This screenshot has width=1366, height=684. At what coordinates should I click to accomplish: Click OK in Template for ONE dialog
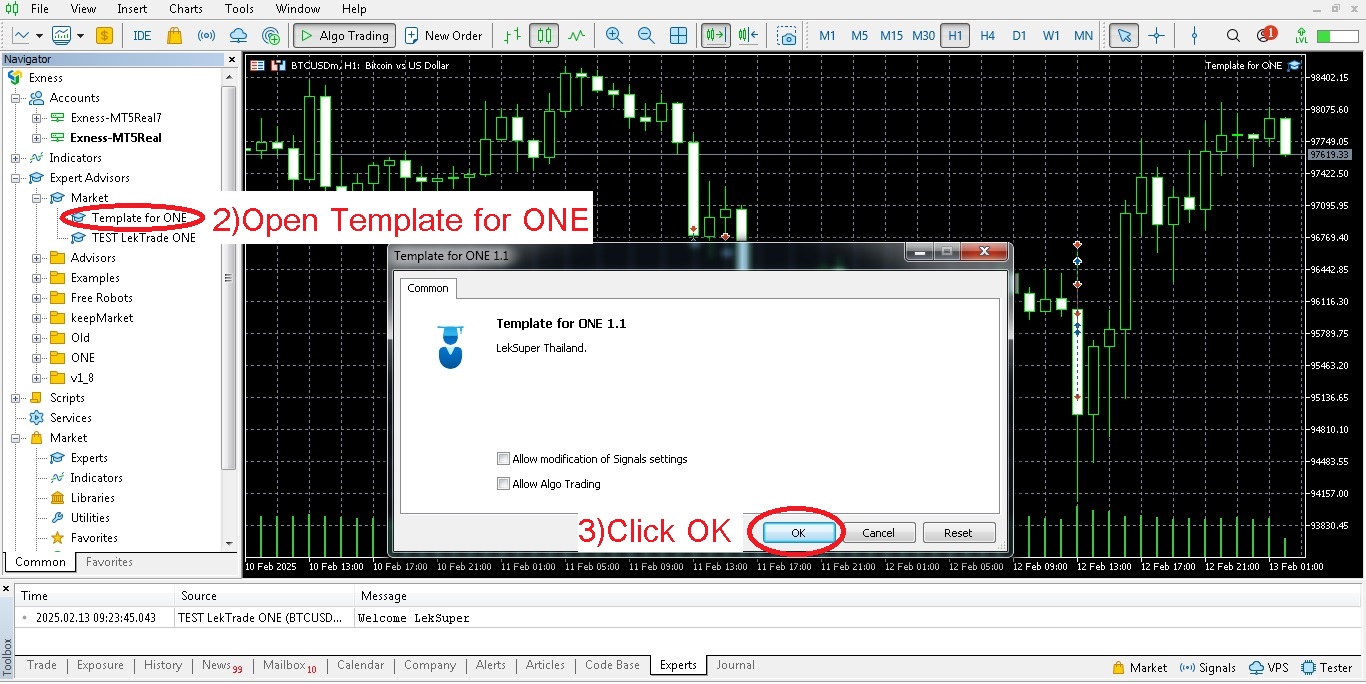tap(798, 533)
